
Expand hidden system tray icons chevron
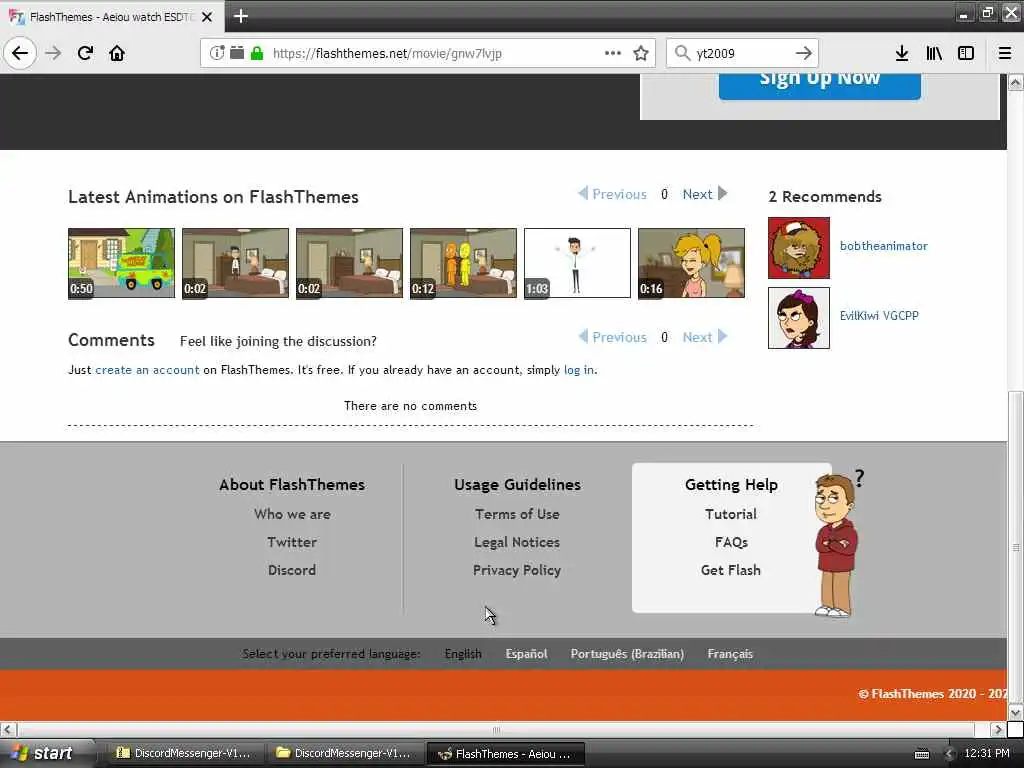(949, 754)
